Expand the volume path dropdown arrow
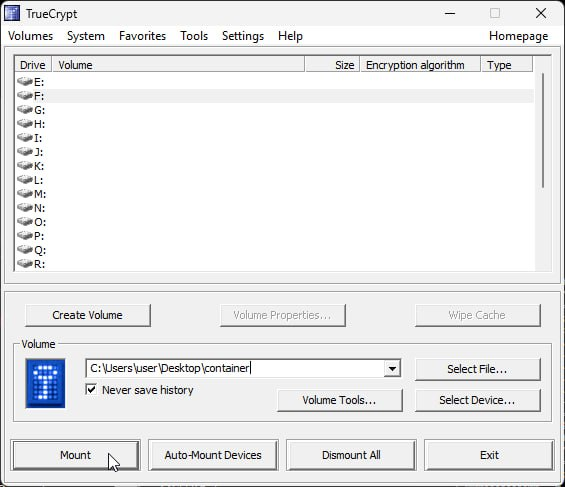Screen dimensions: 565x487 [x=392, y=368]
